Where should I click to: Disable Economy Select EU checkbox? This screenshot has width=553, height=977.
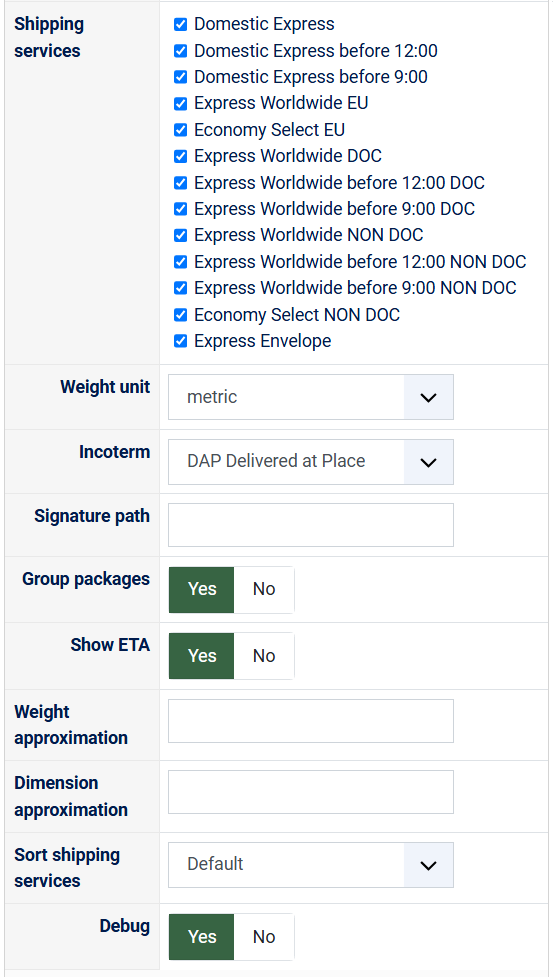tap(181, 130)
